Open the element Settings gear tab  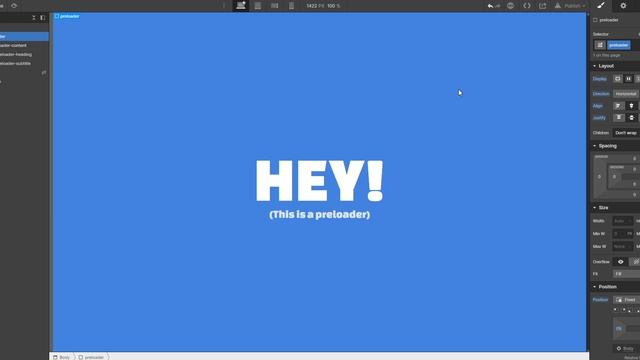[623, 6]
